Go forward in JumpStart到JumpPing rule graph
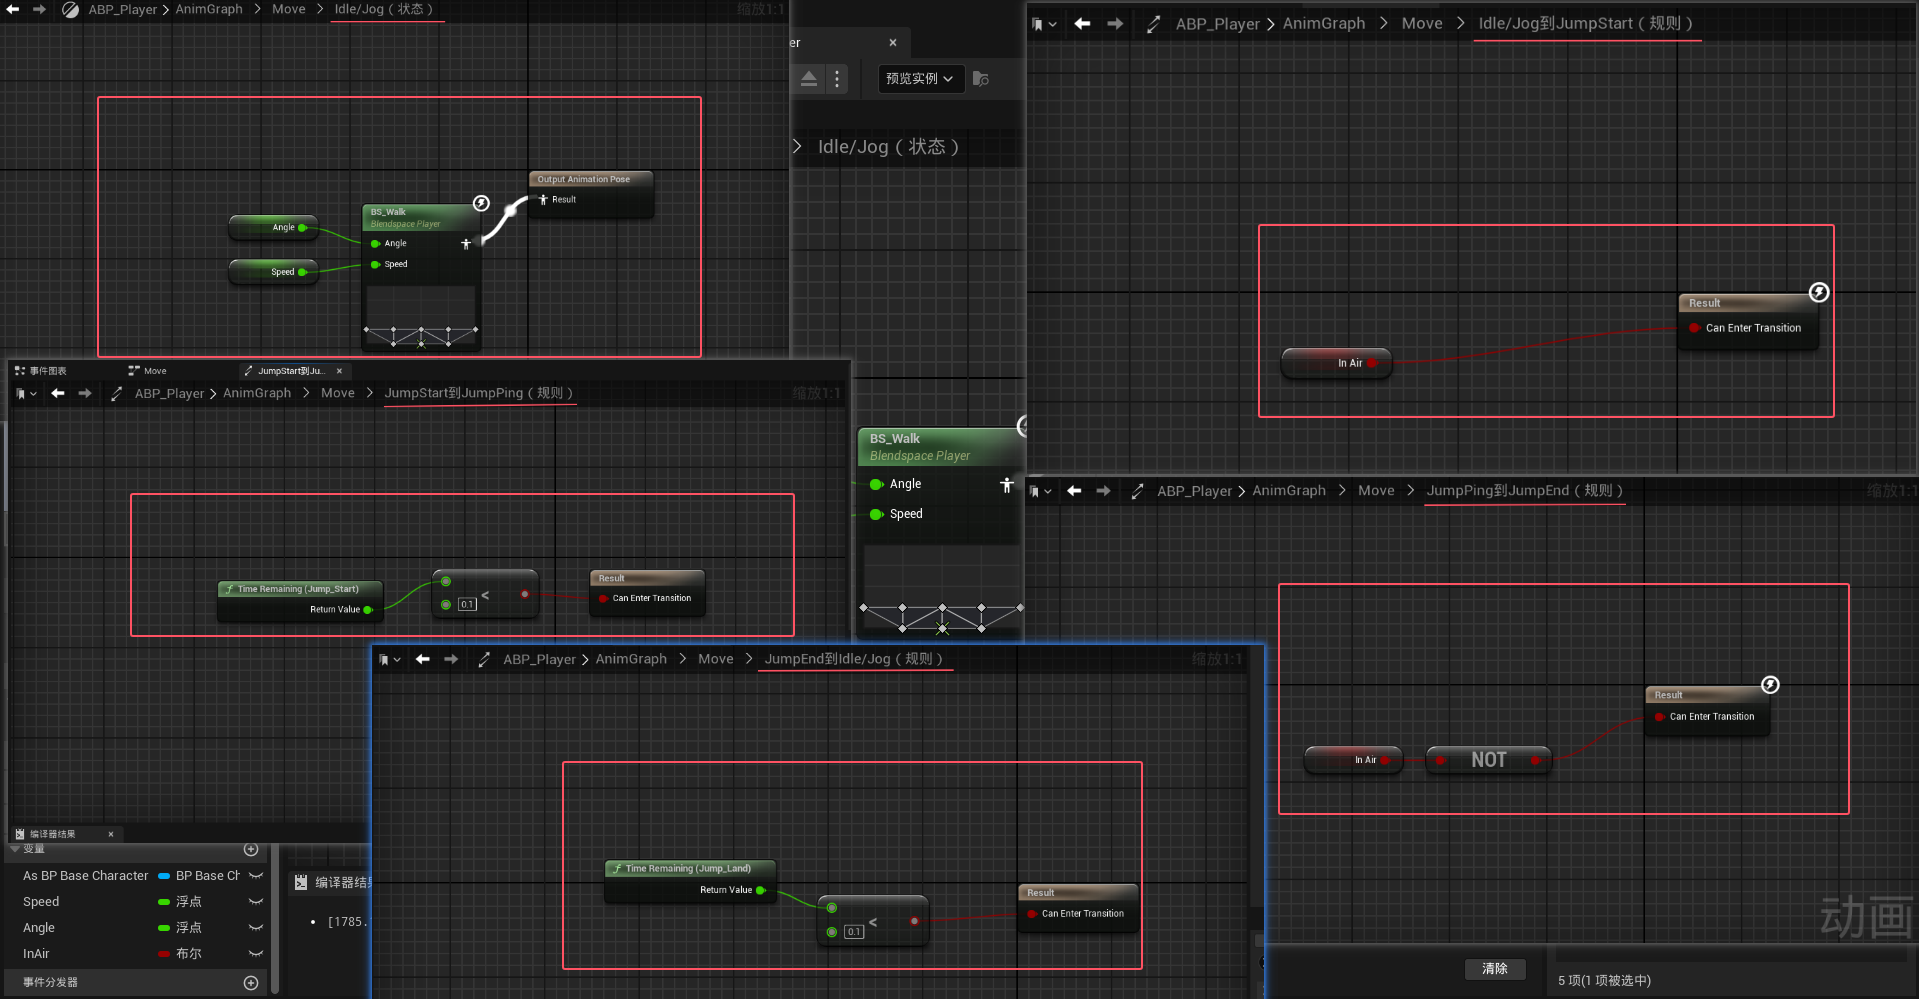 coord(85,394)
